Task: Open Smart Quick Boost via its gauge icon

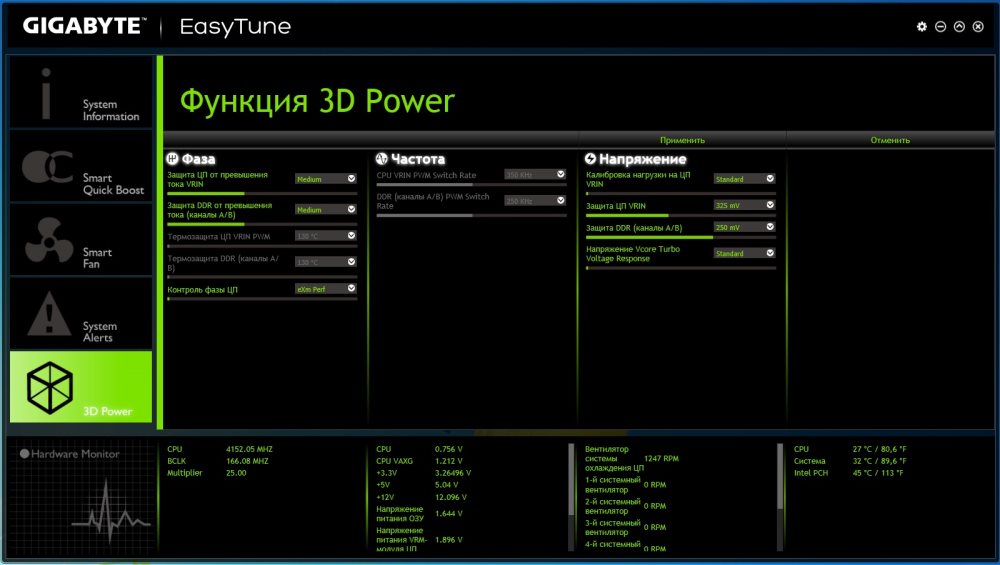Action: click(x=47, y=167)
